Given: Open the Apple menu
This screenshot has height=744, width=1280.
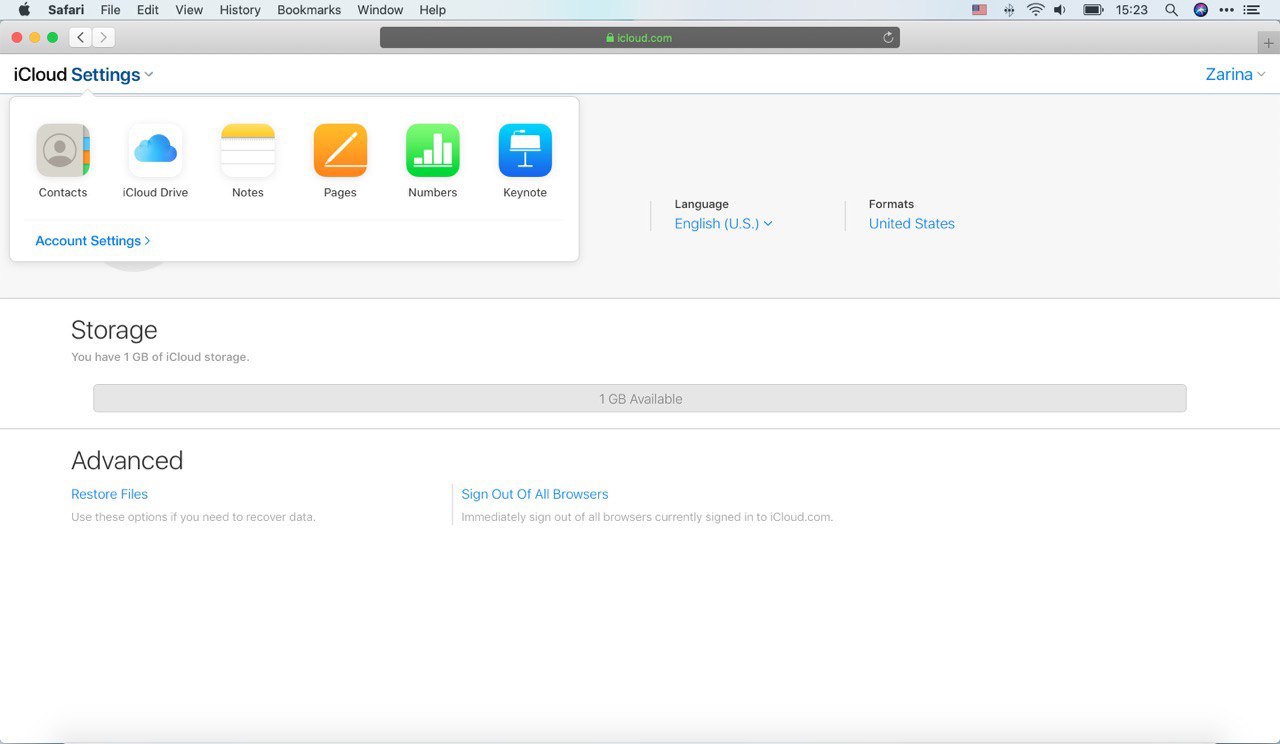Looking at the screenshot, I should click(x=24, y=10).
